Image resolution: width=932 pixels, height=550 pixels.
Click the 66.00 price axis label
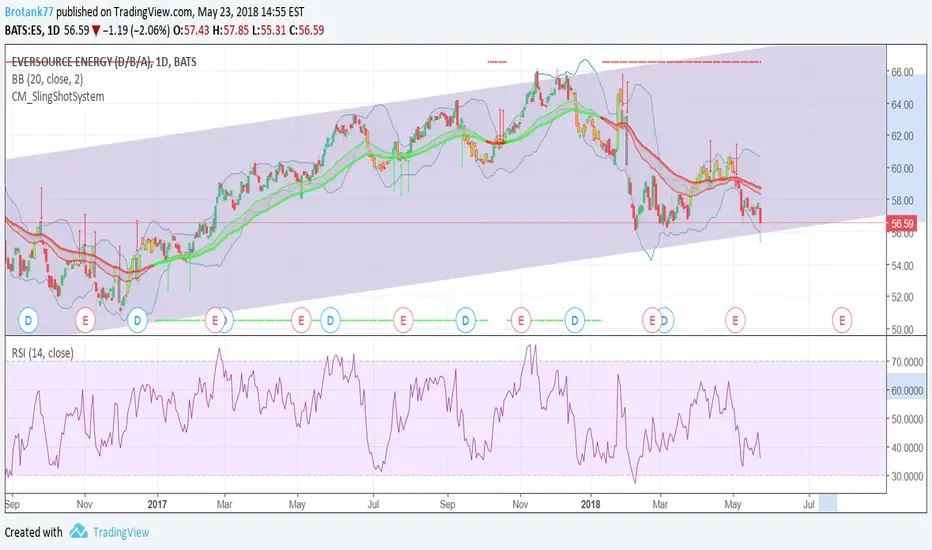click(902, 72)
